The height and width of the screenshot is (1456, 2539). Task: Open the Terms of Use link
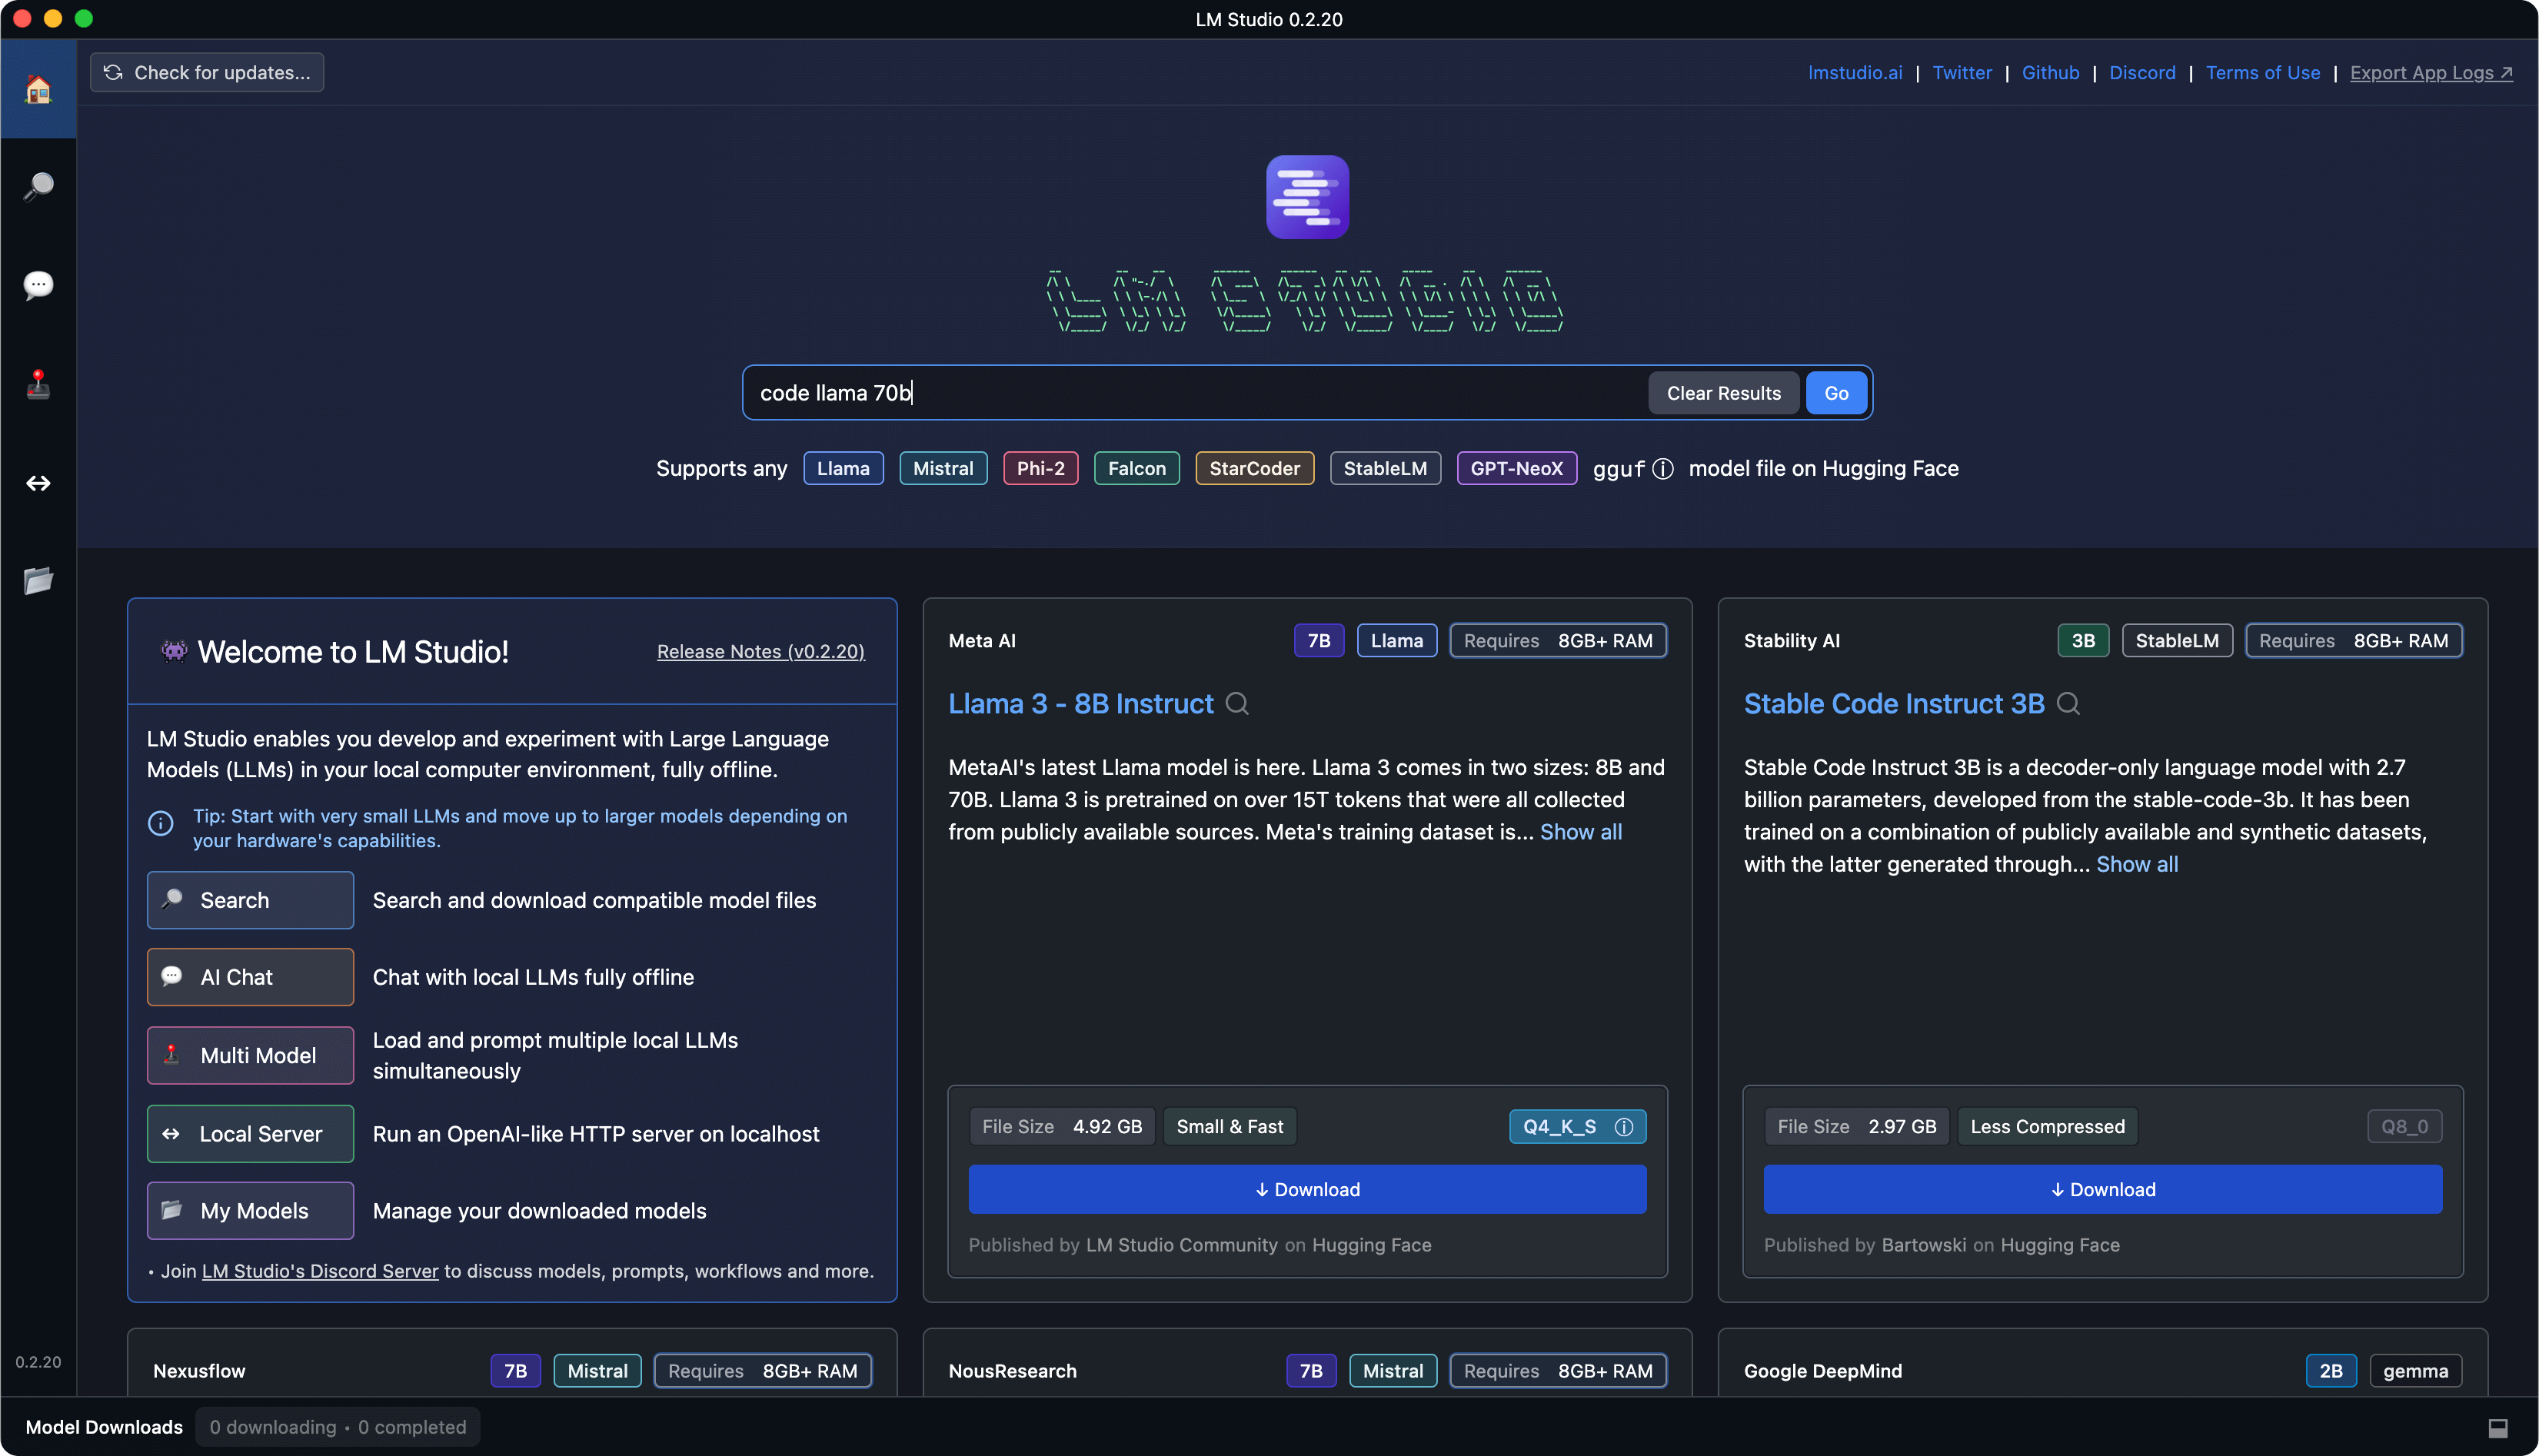[x=2262, y=73]
